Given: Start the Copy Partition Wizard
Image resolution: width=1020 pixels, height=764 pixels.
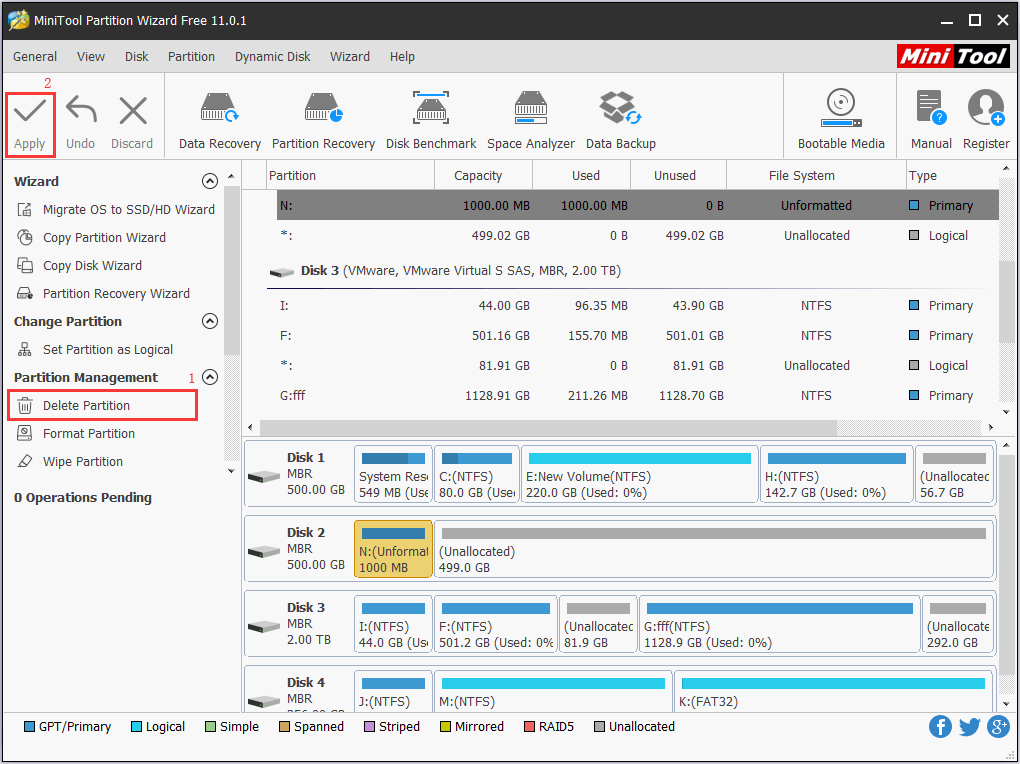Looking at the screenshot, I should pos(92,238).
